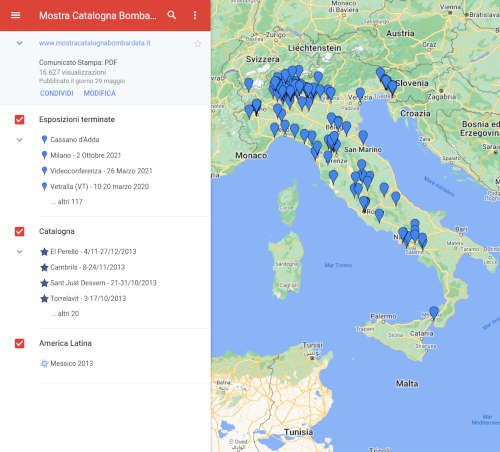The width and height of the screenshot is (500, 452).
Task: Click star icon beside El Perelló
Action: coord(44,252)
